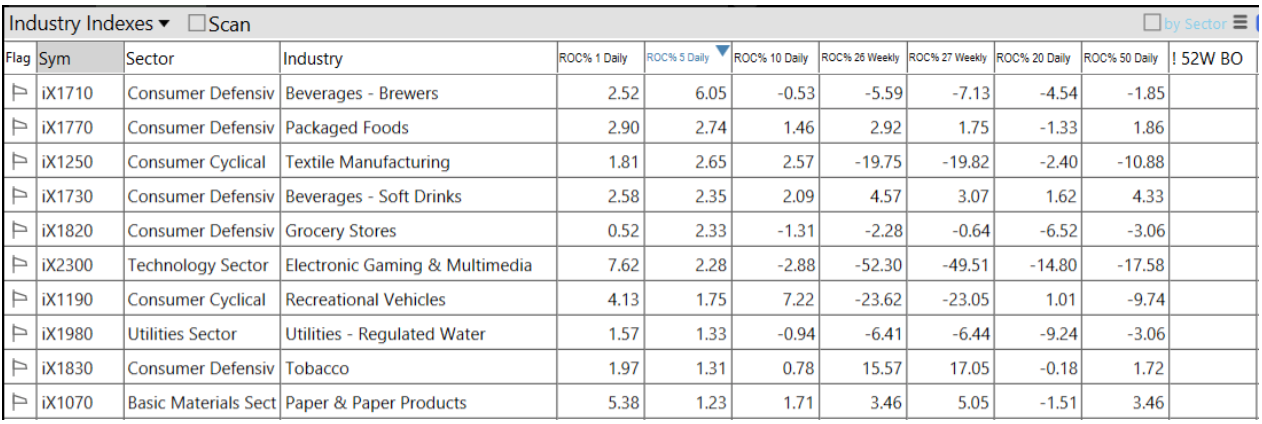Flag the iX1710 Beverages - Brewers row
This screenshot has width=1262, height=424.
coord(18,94)
